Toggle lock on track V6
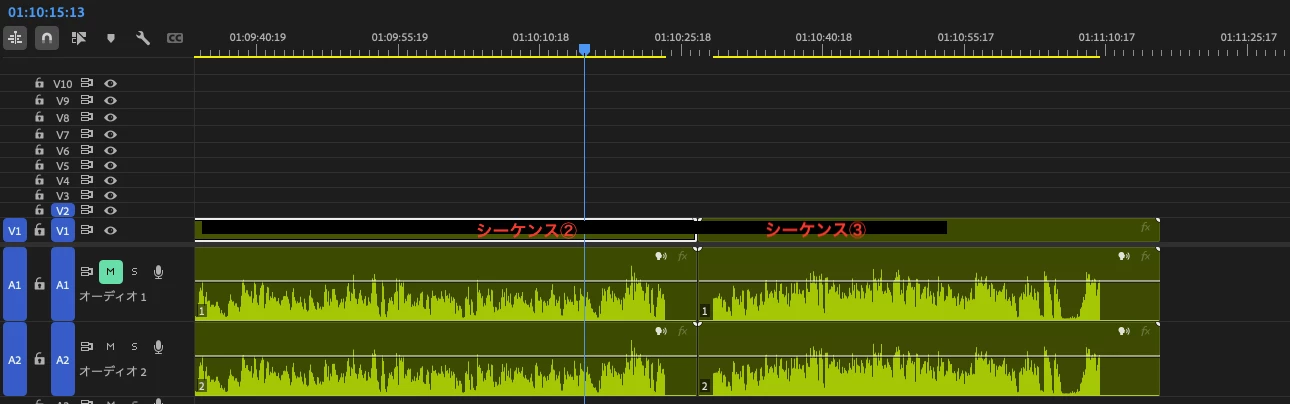The width and height of the screenshot is (1290, 404). (39, 150)
